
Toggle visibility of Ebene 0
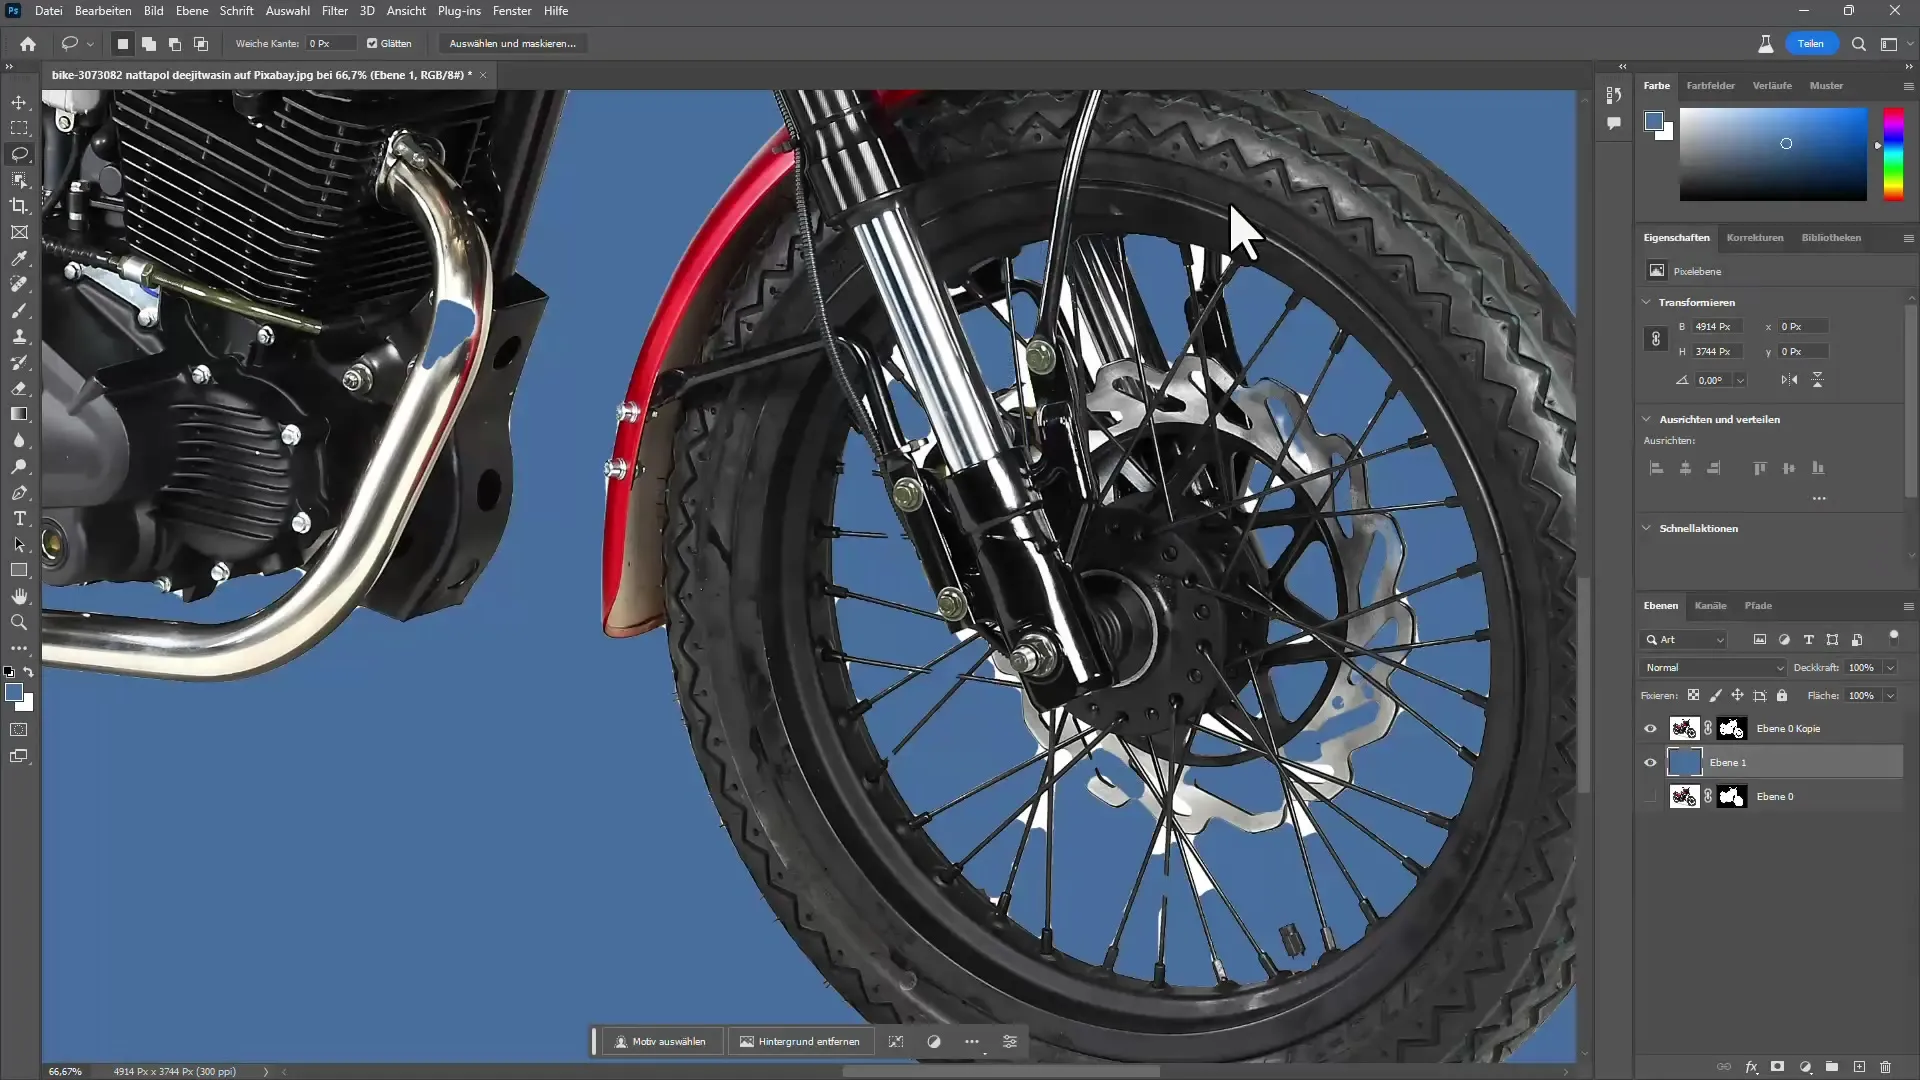click(1650, 796)
